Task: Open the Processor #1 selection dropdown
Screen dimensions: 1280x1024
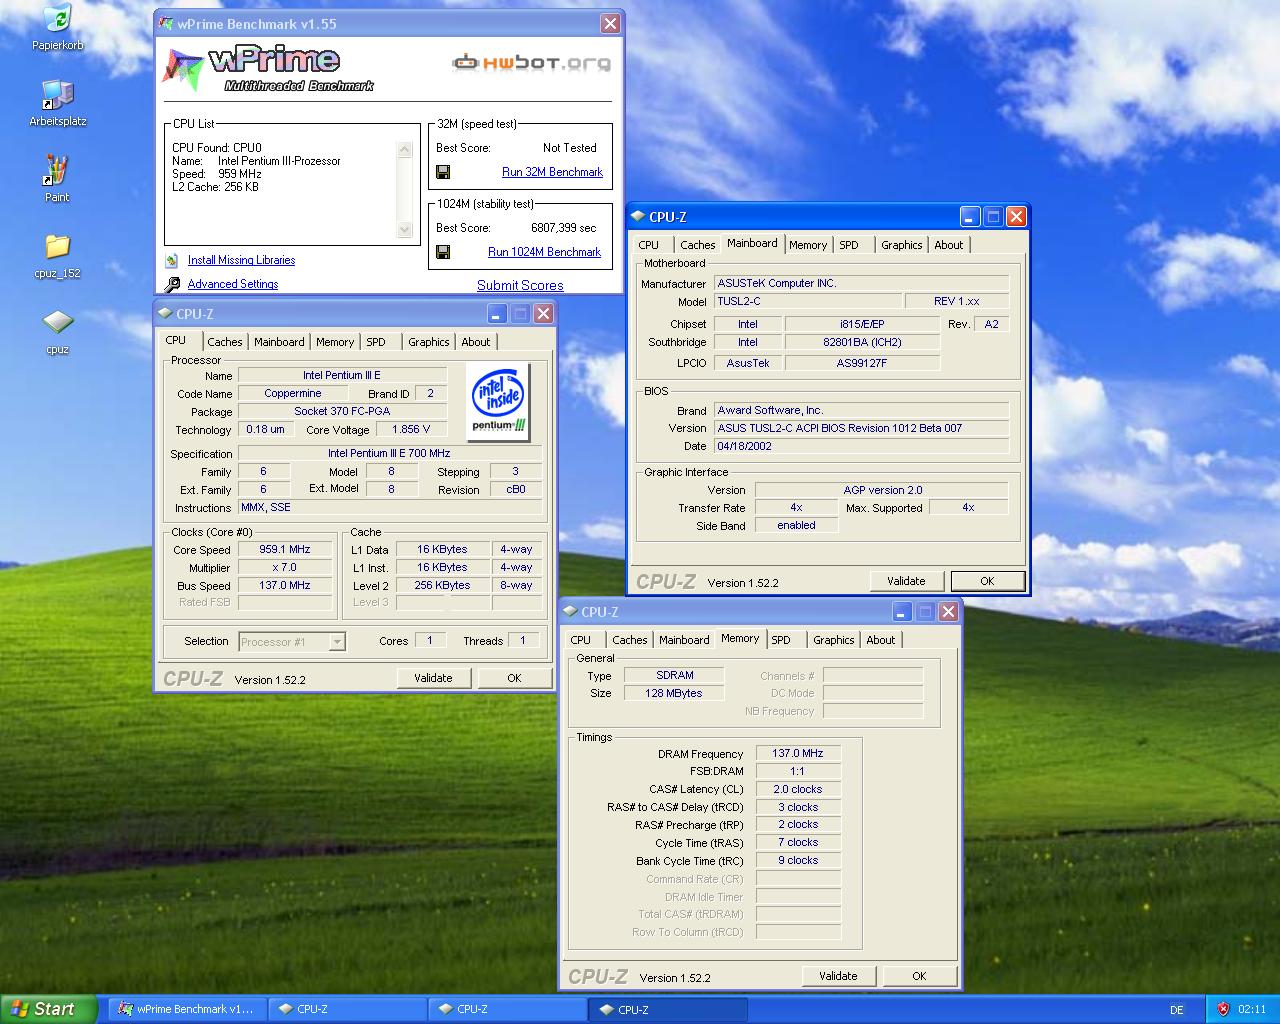Action: [337, 642]
